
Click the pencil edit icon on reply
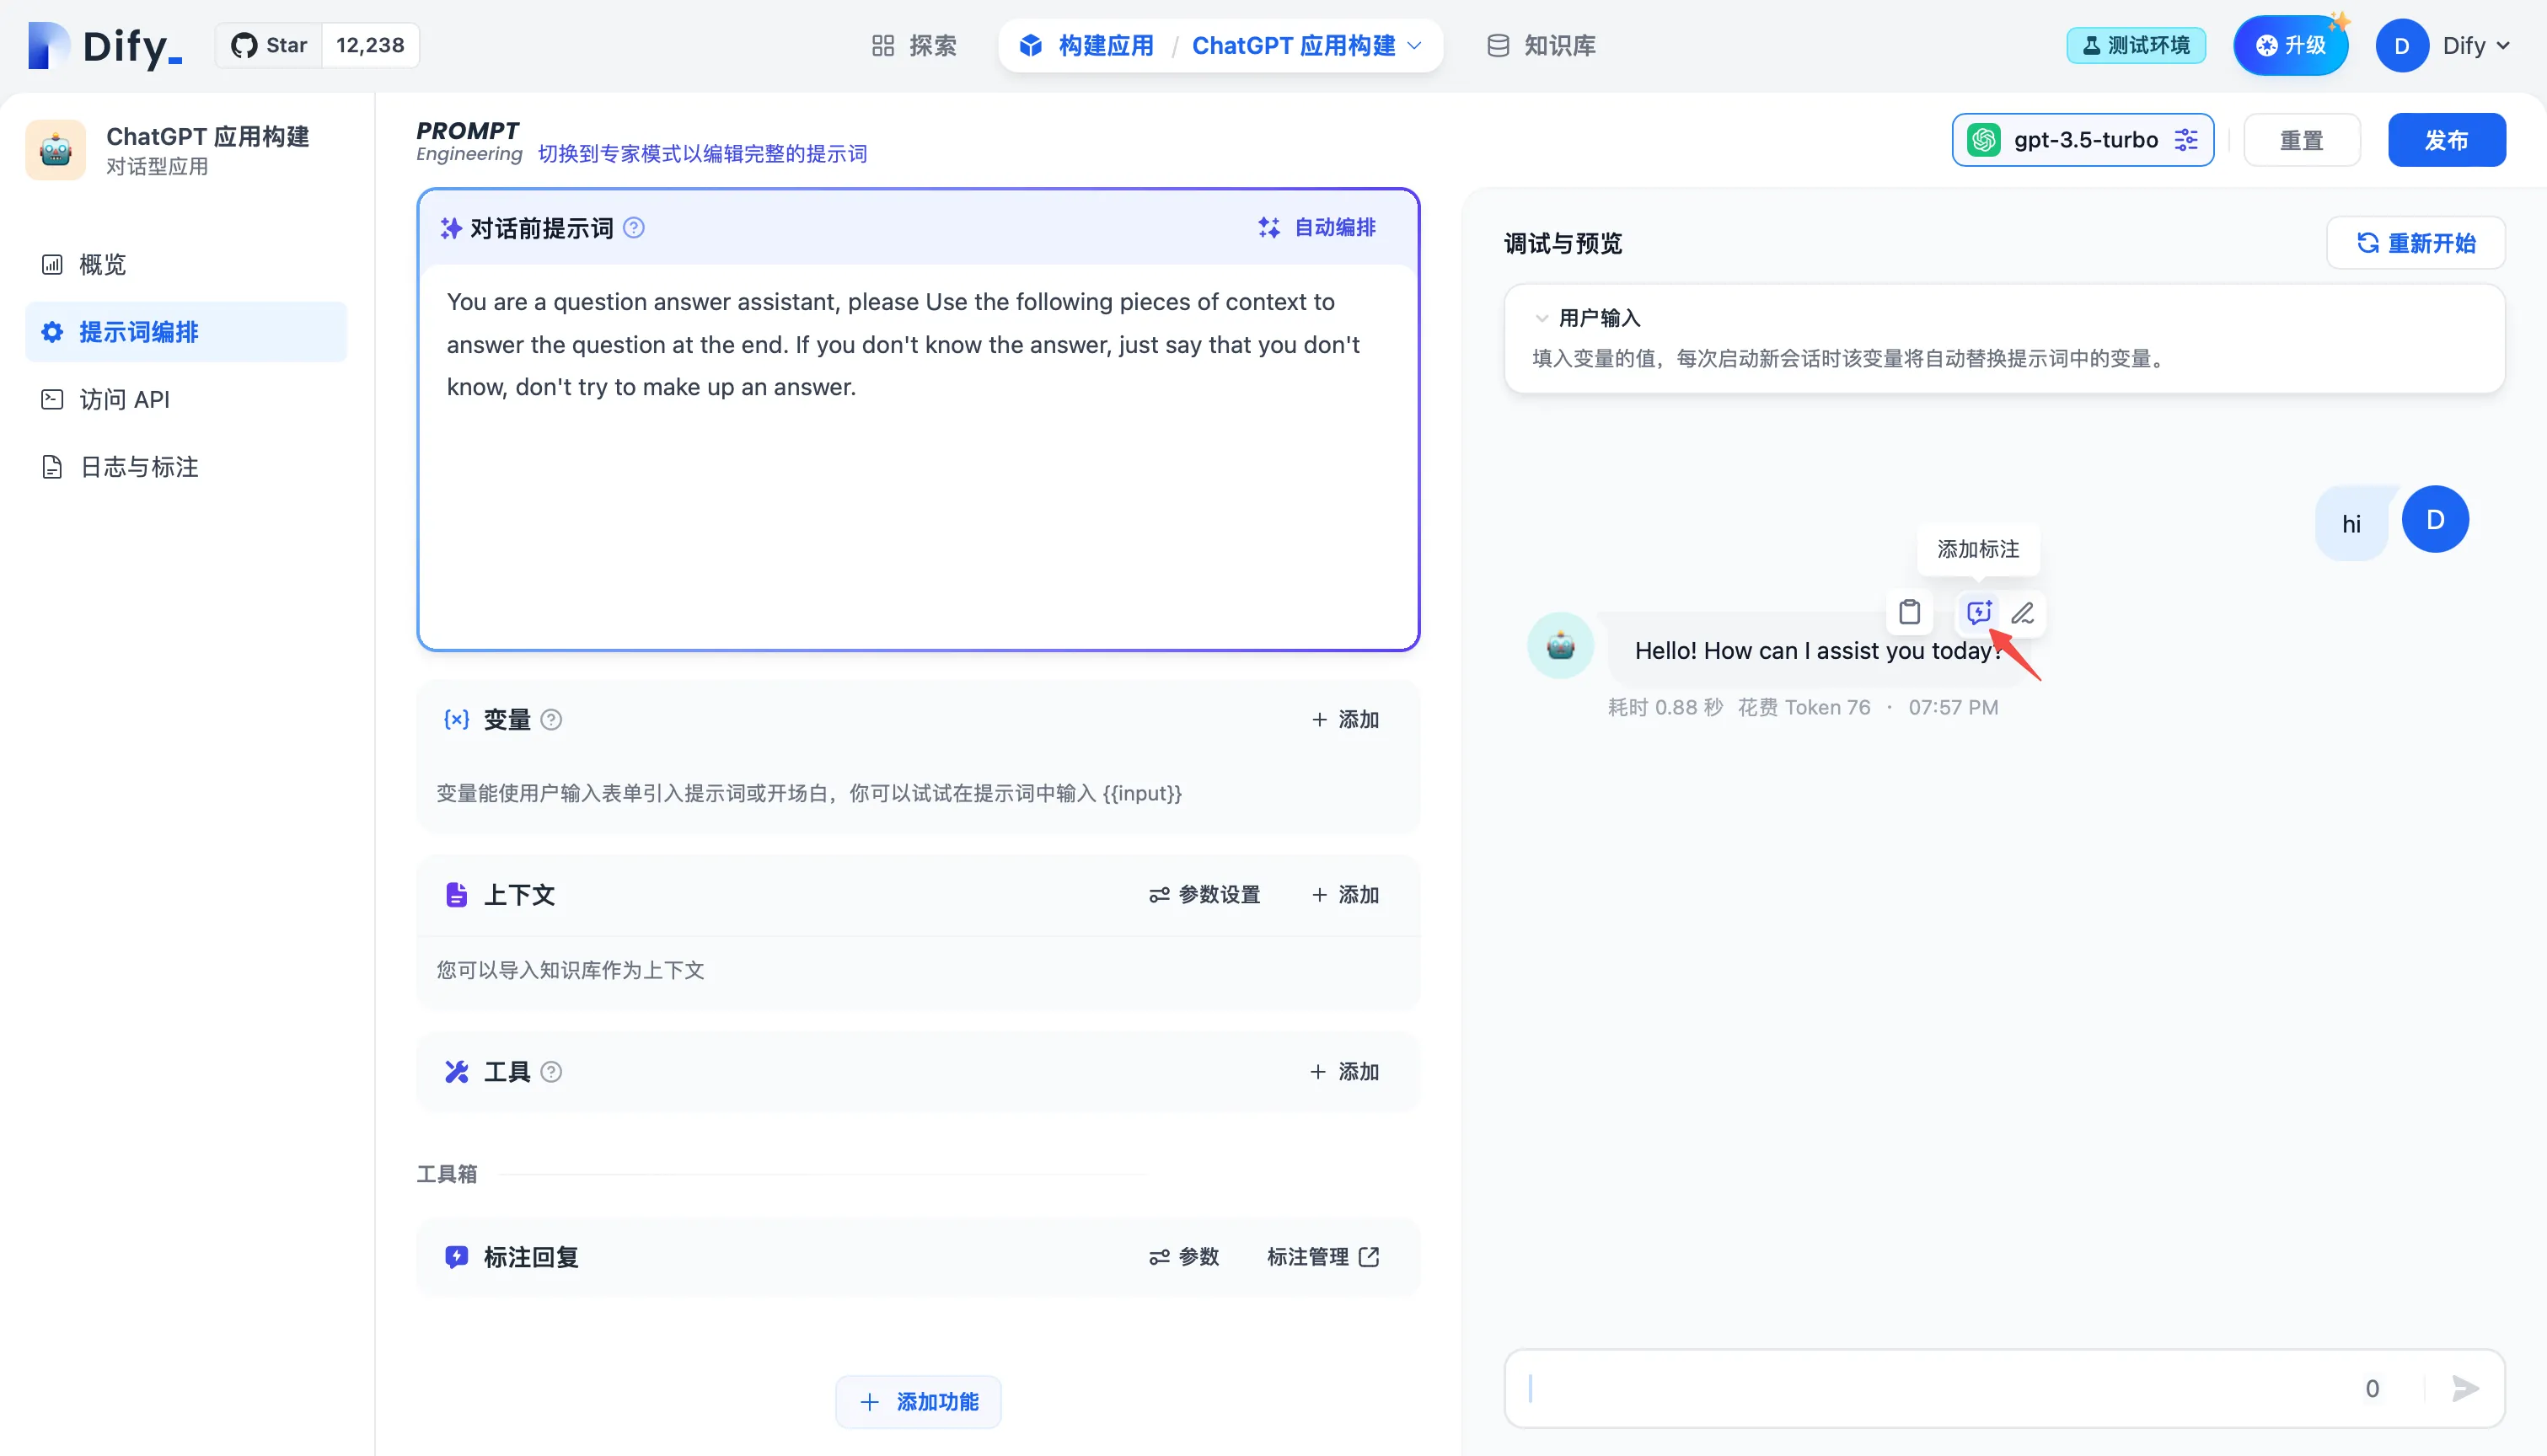pos(2022,612)
